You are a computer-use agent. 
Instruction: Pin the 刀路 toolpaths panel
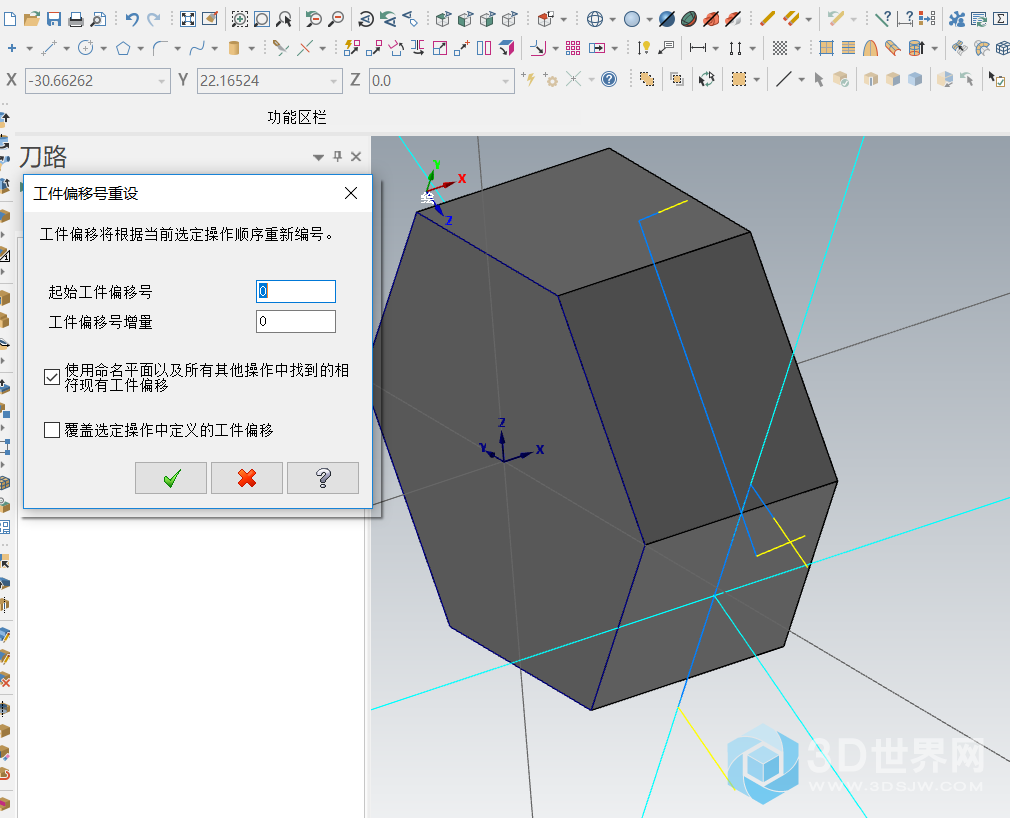(338, 157)
